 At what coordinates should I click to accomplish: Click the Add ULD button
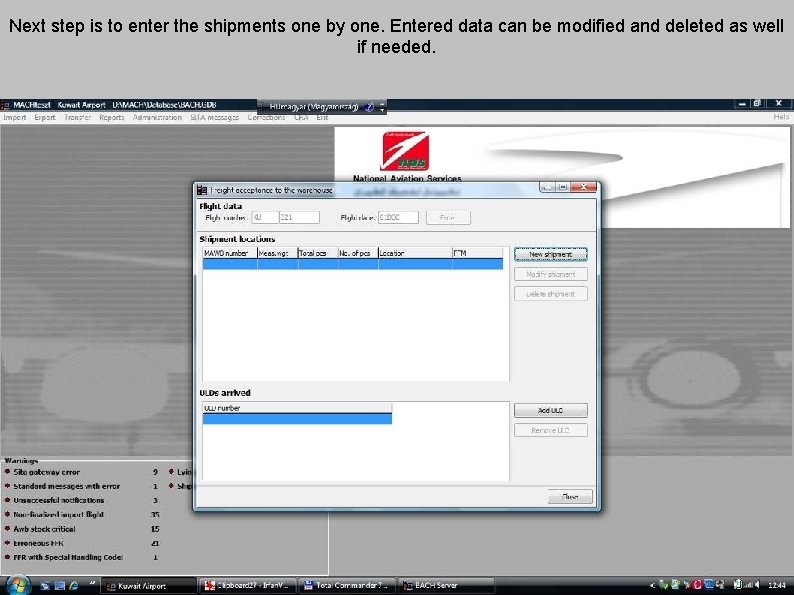(550, 410)
